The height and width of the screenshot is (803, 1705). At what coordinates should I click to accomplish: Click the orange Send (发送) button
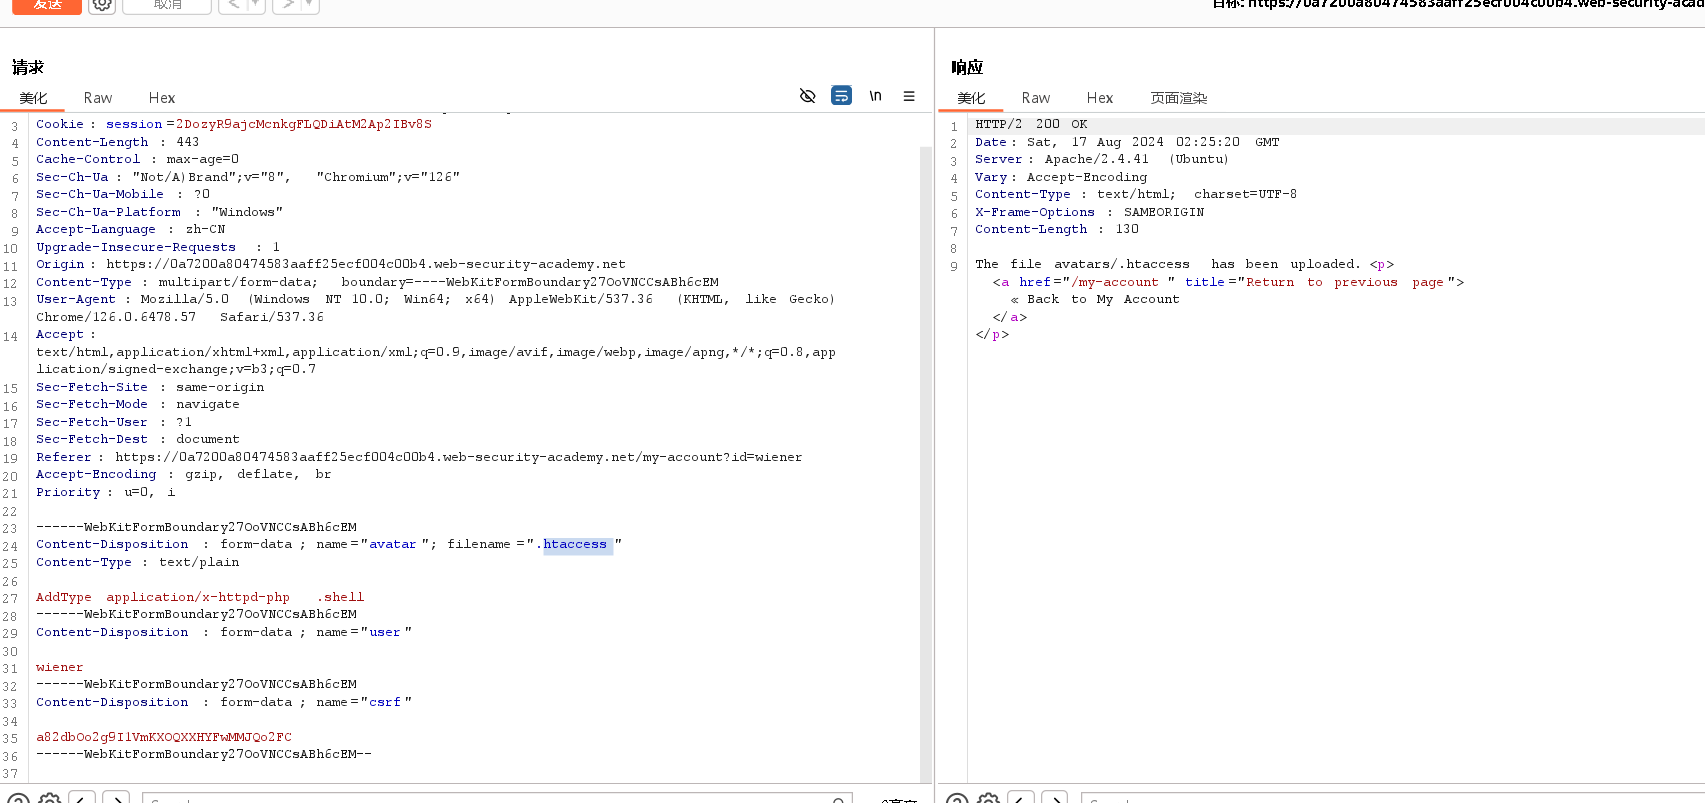click(x=46, y=5)
